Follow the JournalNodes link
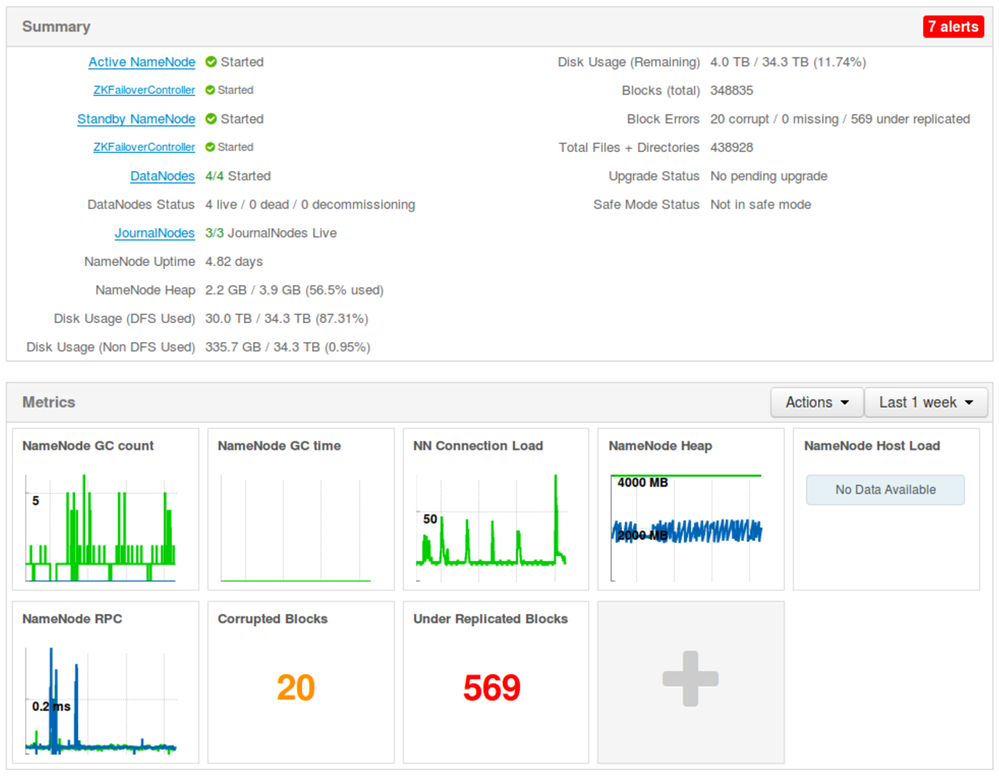999x779 pixels. (154, 233)
